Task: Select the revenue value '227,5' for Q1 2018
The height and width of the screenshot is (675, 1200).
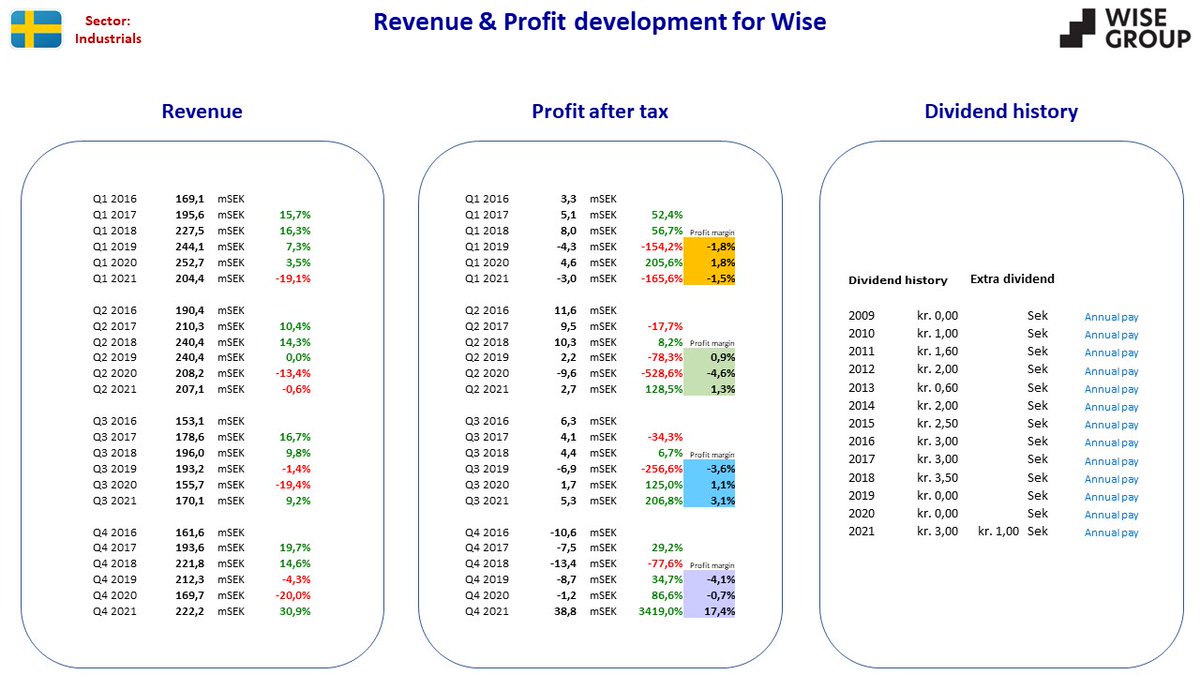Action: tap(191, 231)
